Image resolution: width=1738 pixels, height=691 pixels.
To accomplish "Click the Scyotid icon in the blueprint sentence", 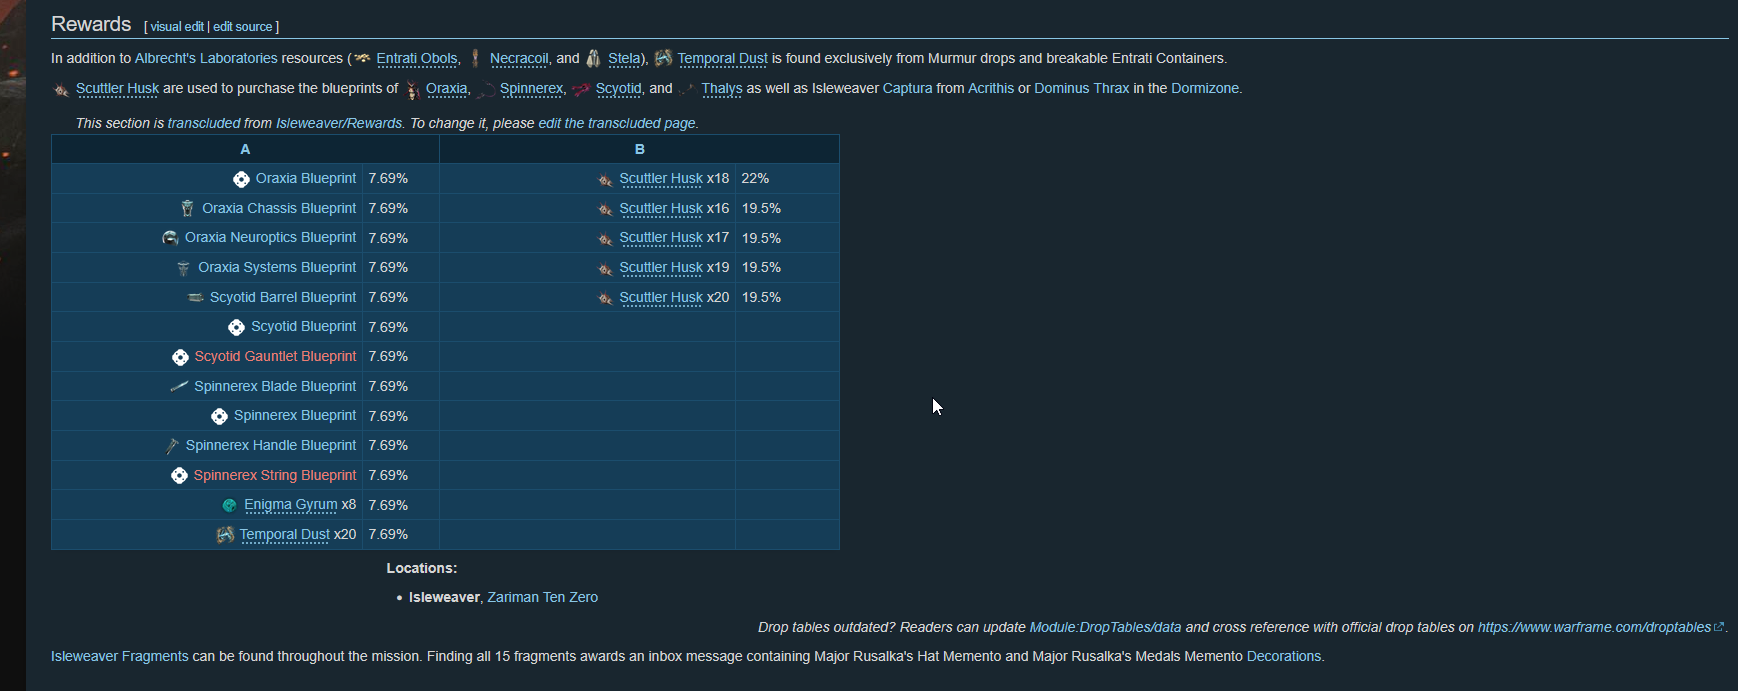I will [581, 89].
